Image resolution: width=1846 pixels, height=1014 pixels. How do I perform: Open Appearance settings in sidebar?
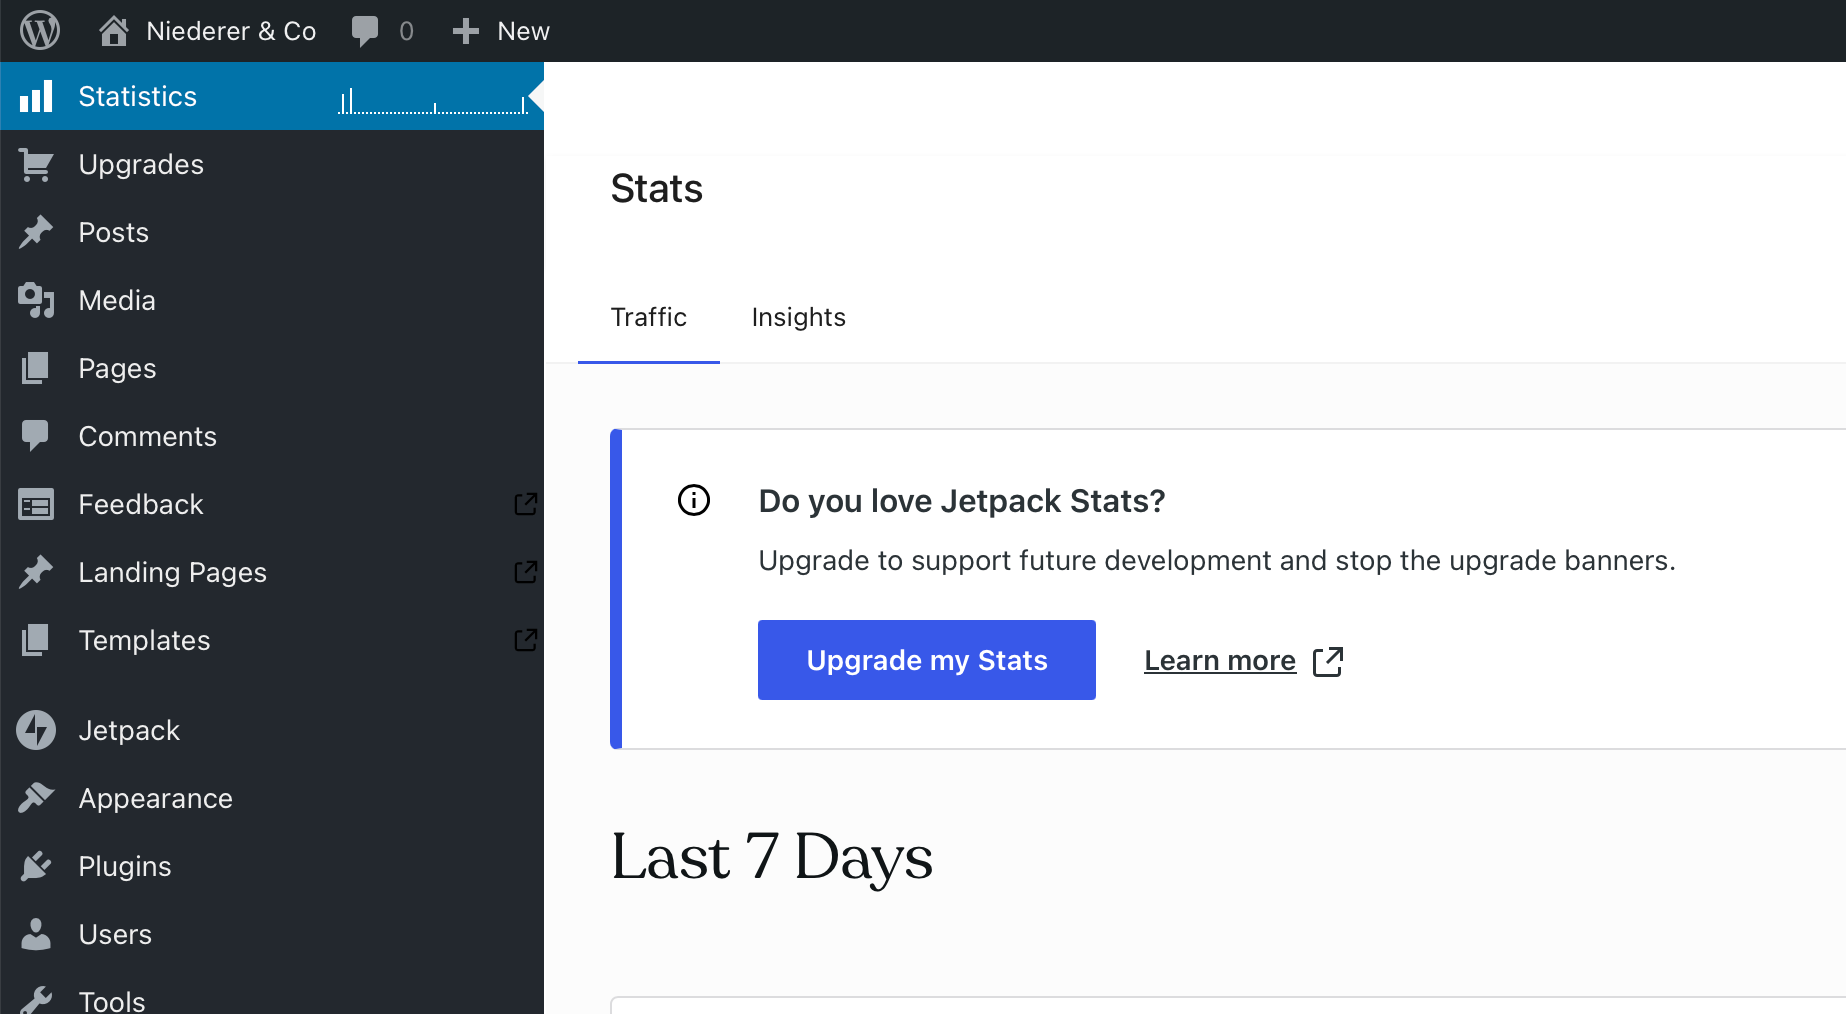(156, 798)
